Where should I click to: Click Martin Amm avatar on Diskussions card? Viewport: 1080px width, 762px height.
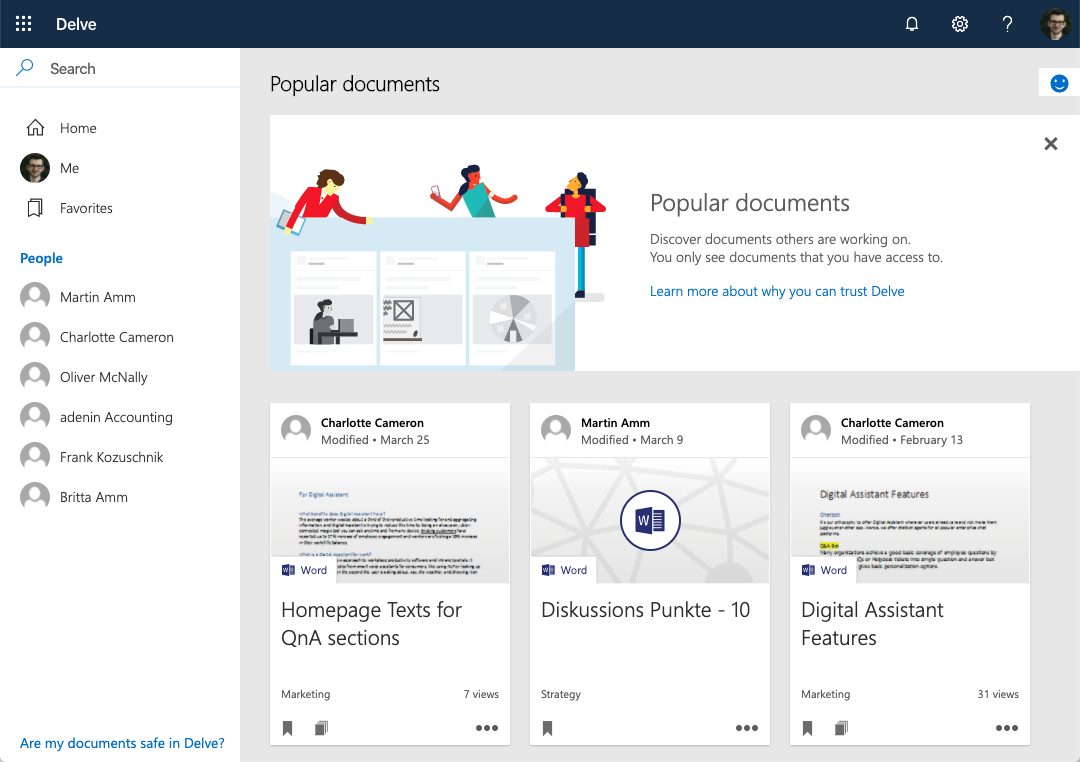coord(556,430)
